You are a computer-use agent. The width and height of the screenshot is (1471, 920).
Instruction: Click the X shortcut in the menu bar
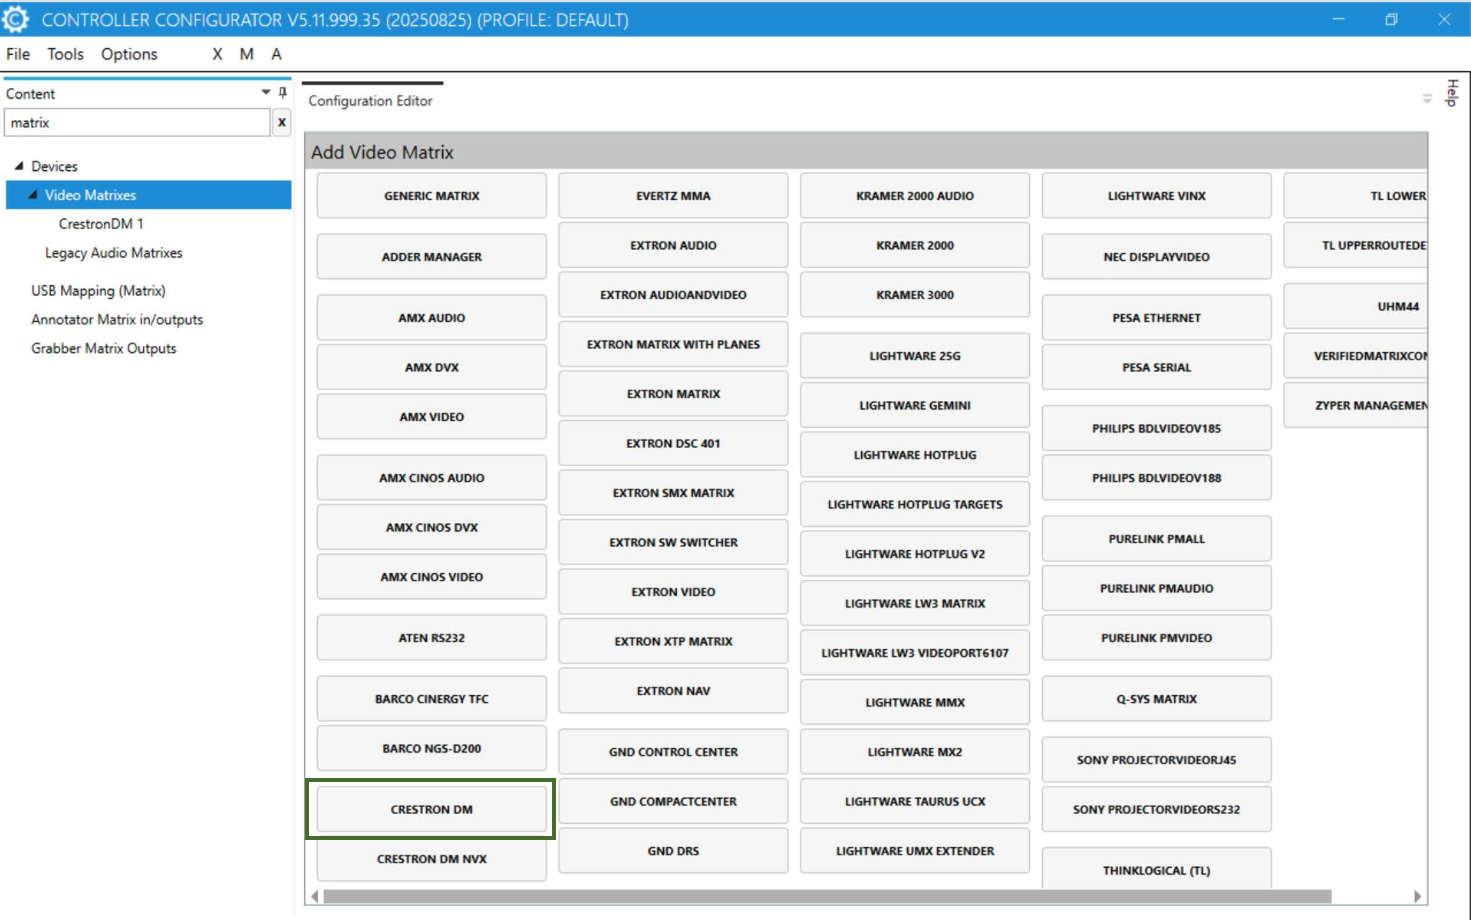pyautogui.click(x=217, y=54)
